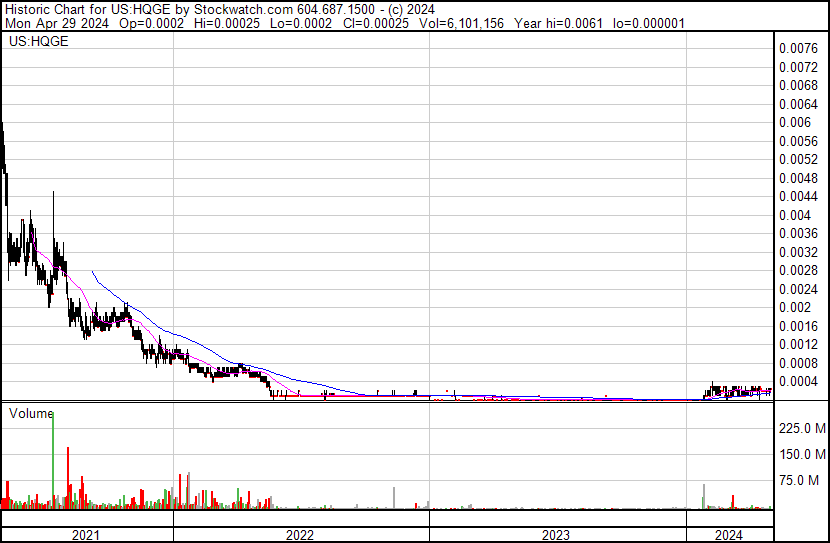Click the 'US:HQGE' ticker label in chart

(x=39, y=41)
